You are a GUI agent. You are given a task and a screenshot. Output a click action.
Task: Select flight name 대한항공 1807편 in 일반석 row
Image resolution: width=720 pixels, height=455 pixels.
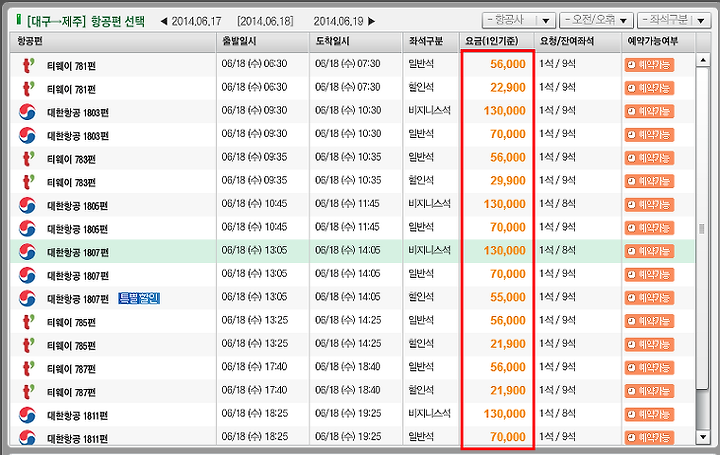click(78, 276)
